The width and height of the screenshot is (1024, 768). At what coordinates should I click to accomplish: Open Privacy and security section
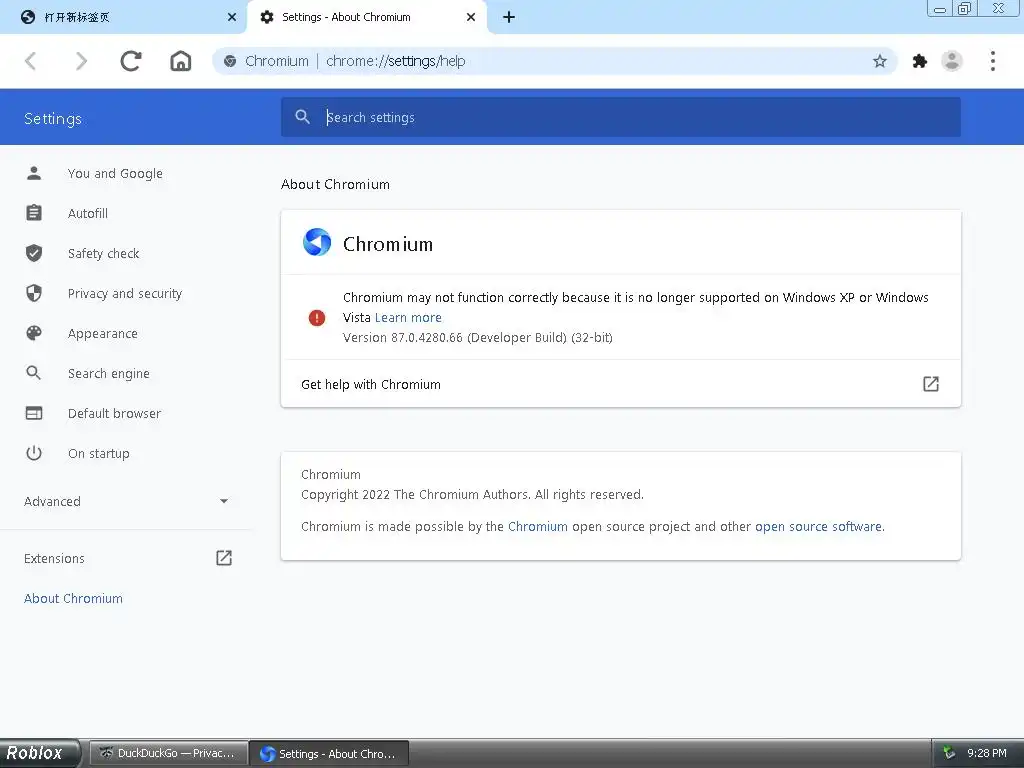point(125,293)
